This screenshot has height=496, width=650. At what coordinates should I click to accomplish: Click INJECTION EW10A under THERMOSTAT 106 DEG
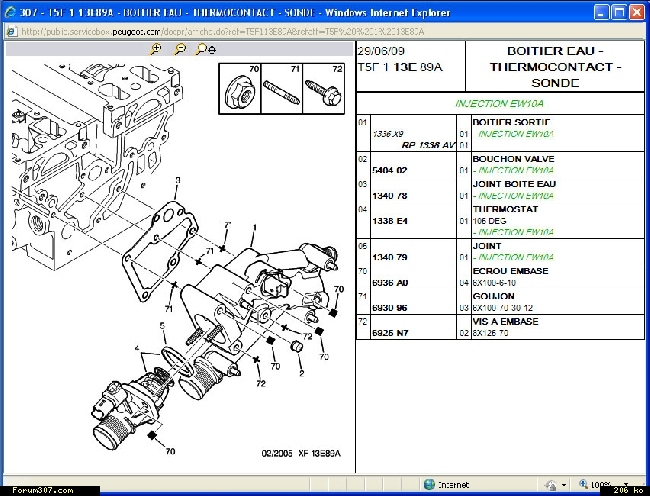(514, 232)
